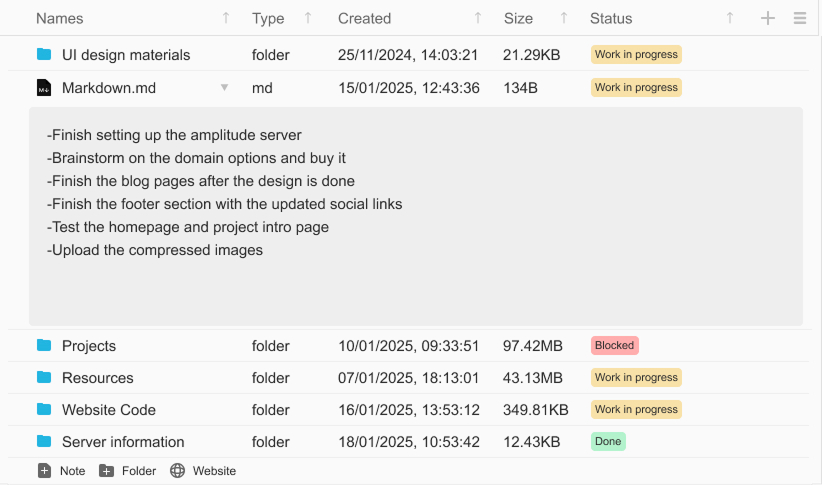Click the 97.42MB size value
822x485 pixels.
click(533, 346)
